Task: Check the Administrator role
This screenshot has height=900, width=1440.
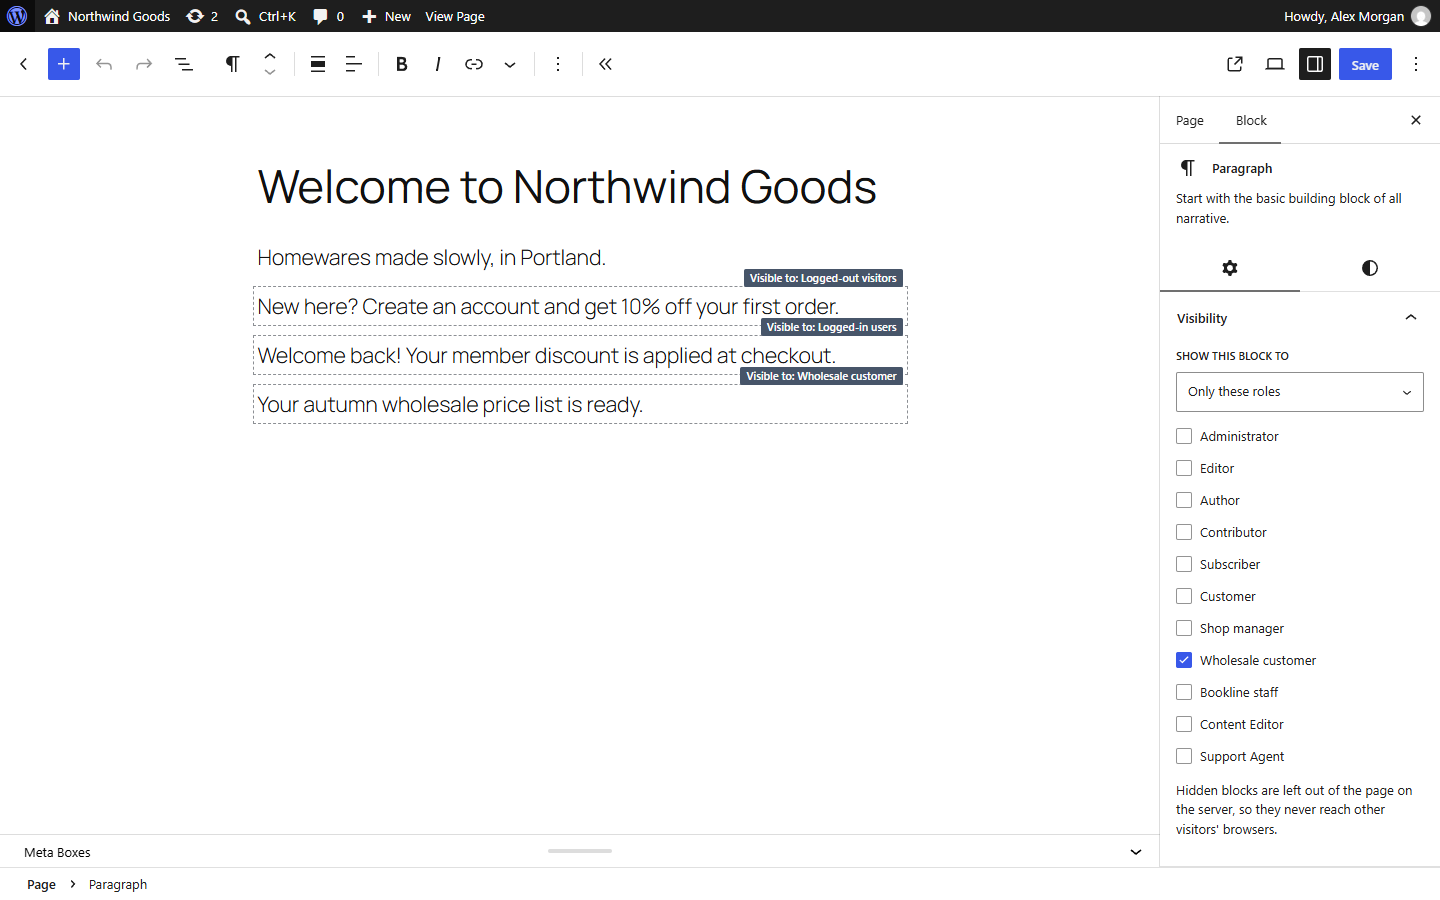Action: tap(1184, 436)
